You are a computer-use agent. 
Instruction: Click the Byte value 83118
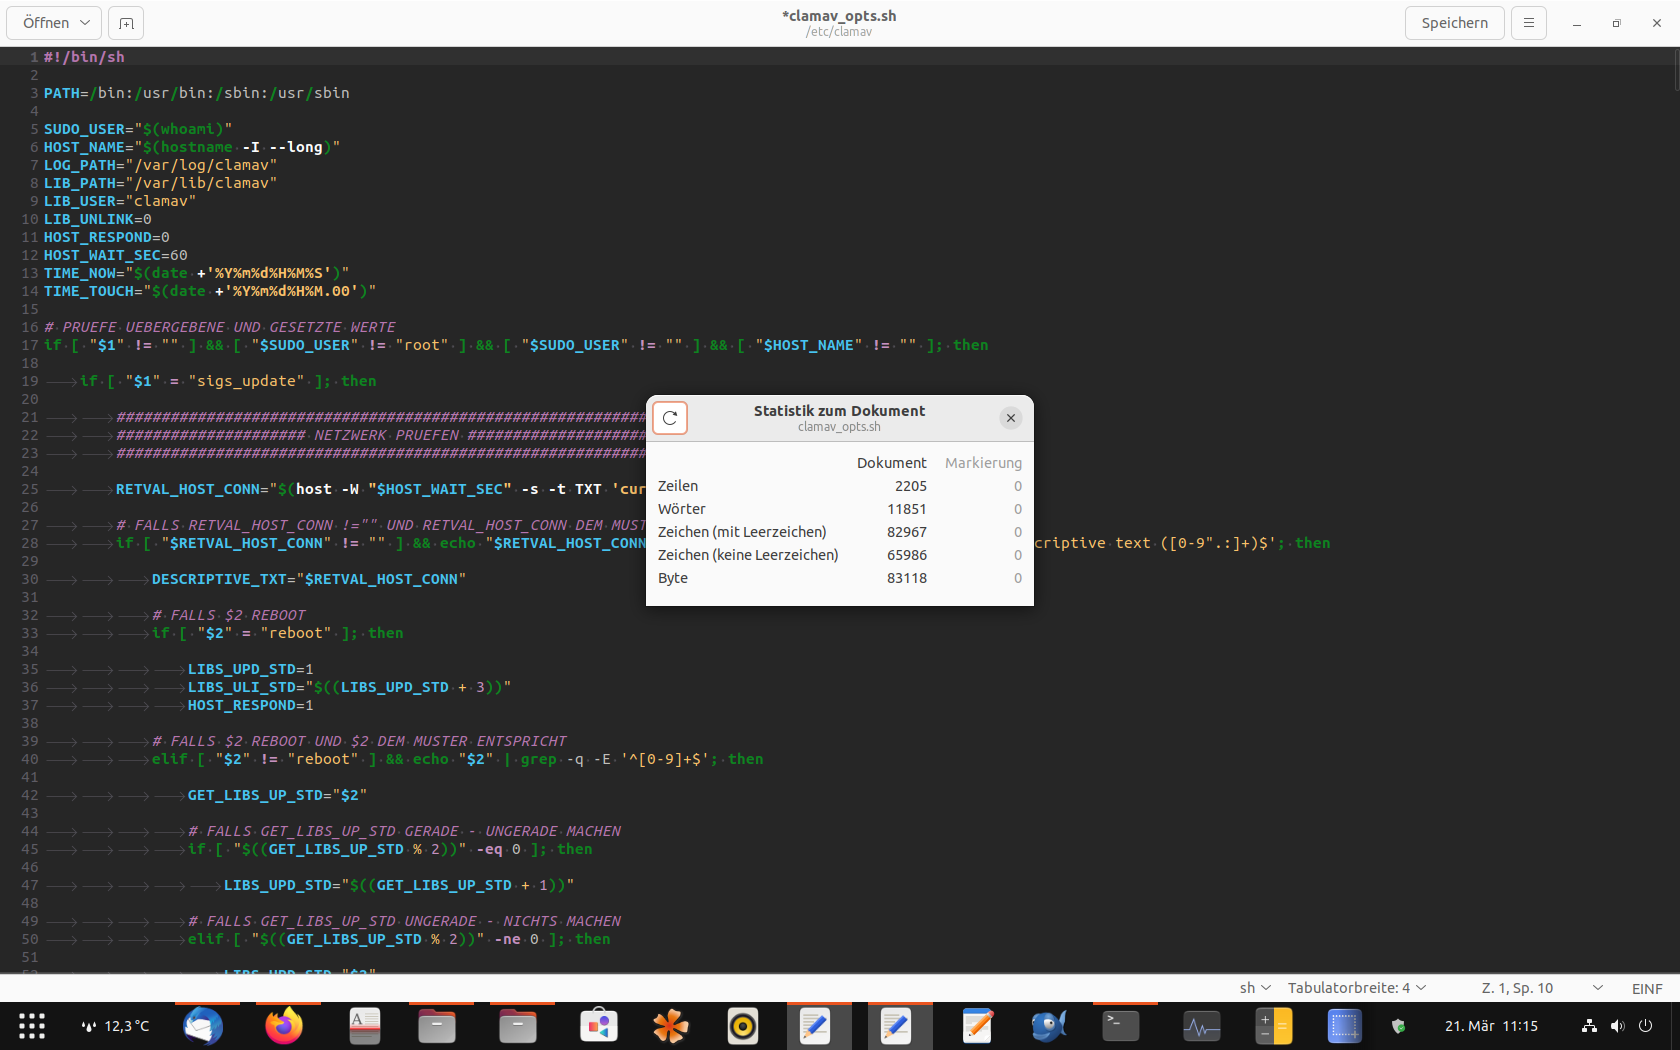pyautogui.click(x=906, y=578)
